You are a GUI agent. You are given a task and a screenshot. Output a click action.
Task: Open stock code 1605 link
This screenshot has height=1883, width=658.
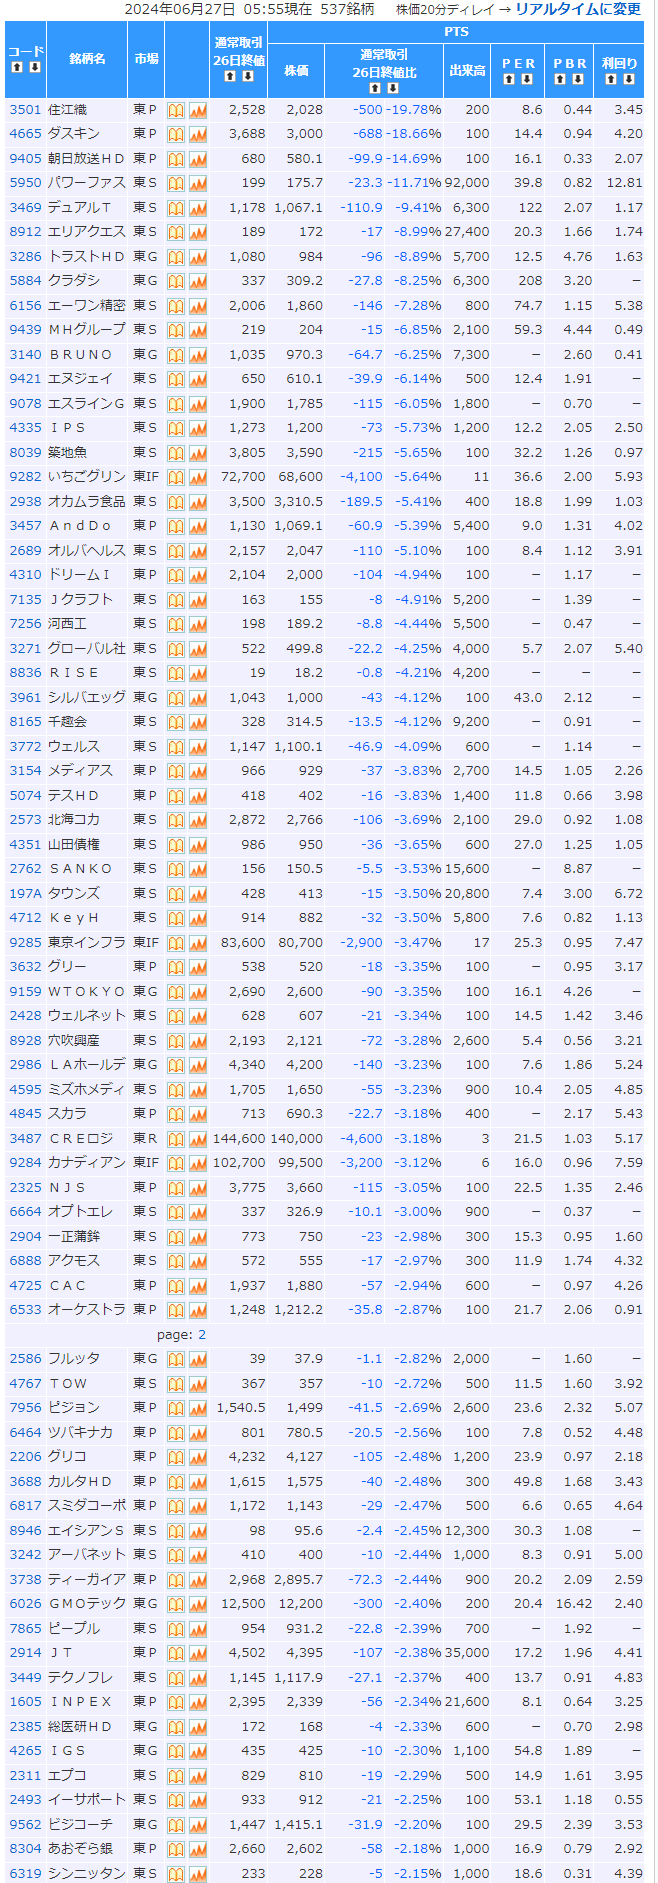point(25,1702)
